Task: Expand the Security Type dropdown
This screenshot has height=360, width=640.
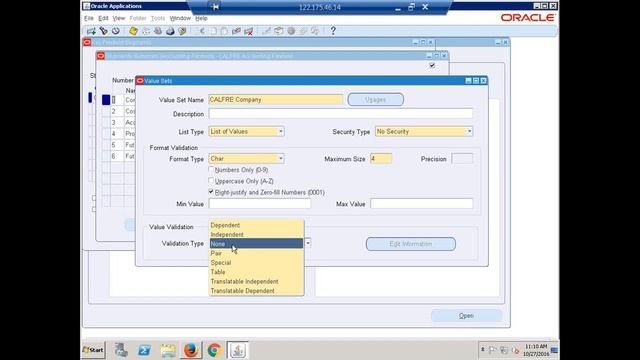Action: coord(469,131)
